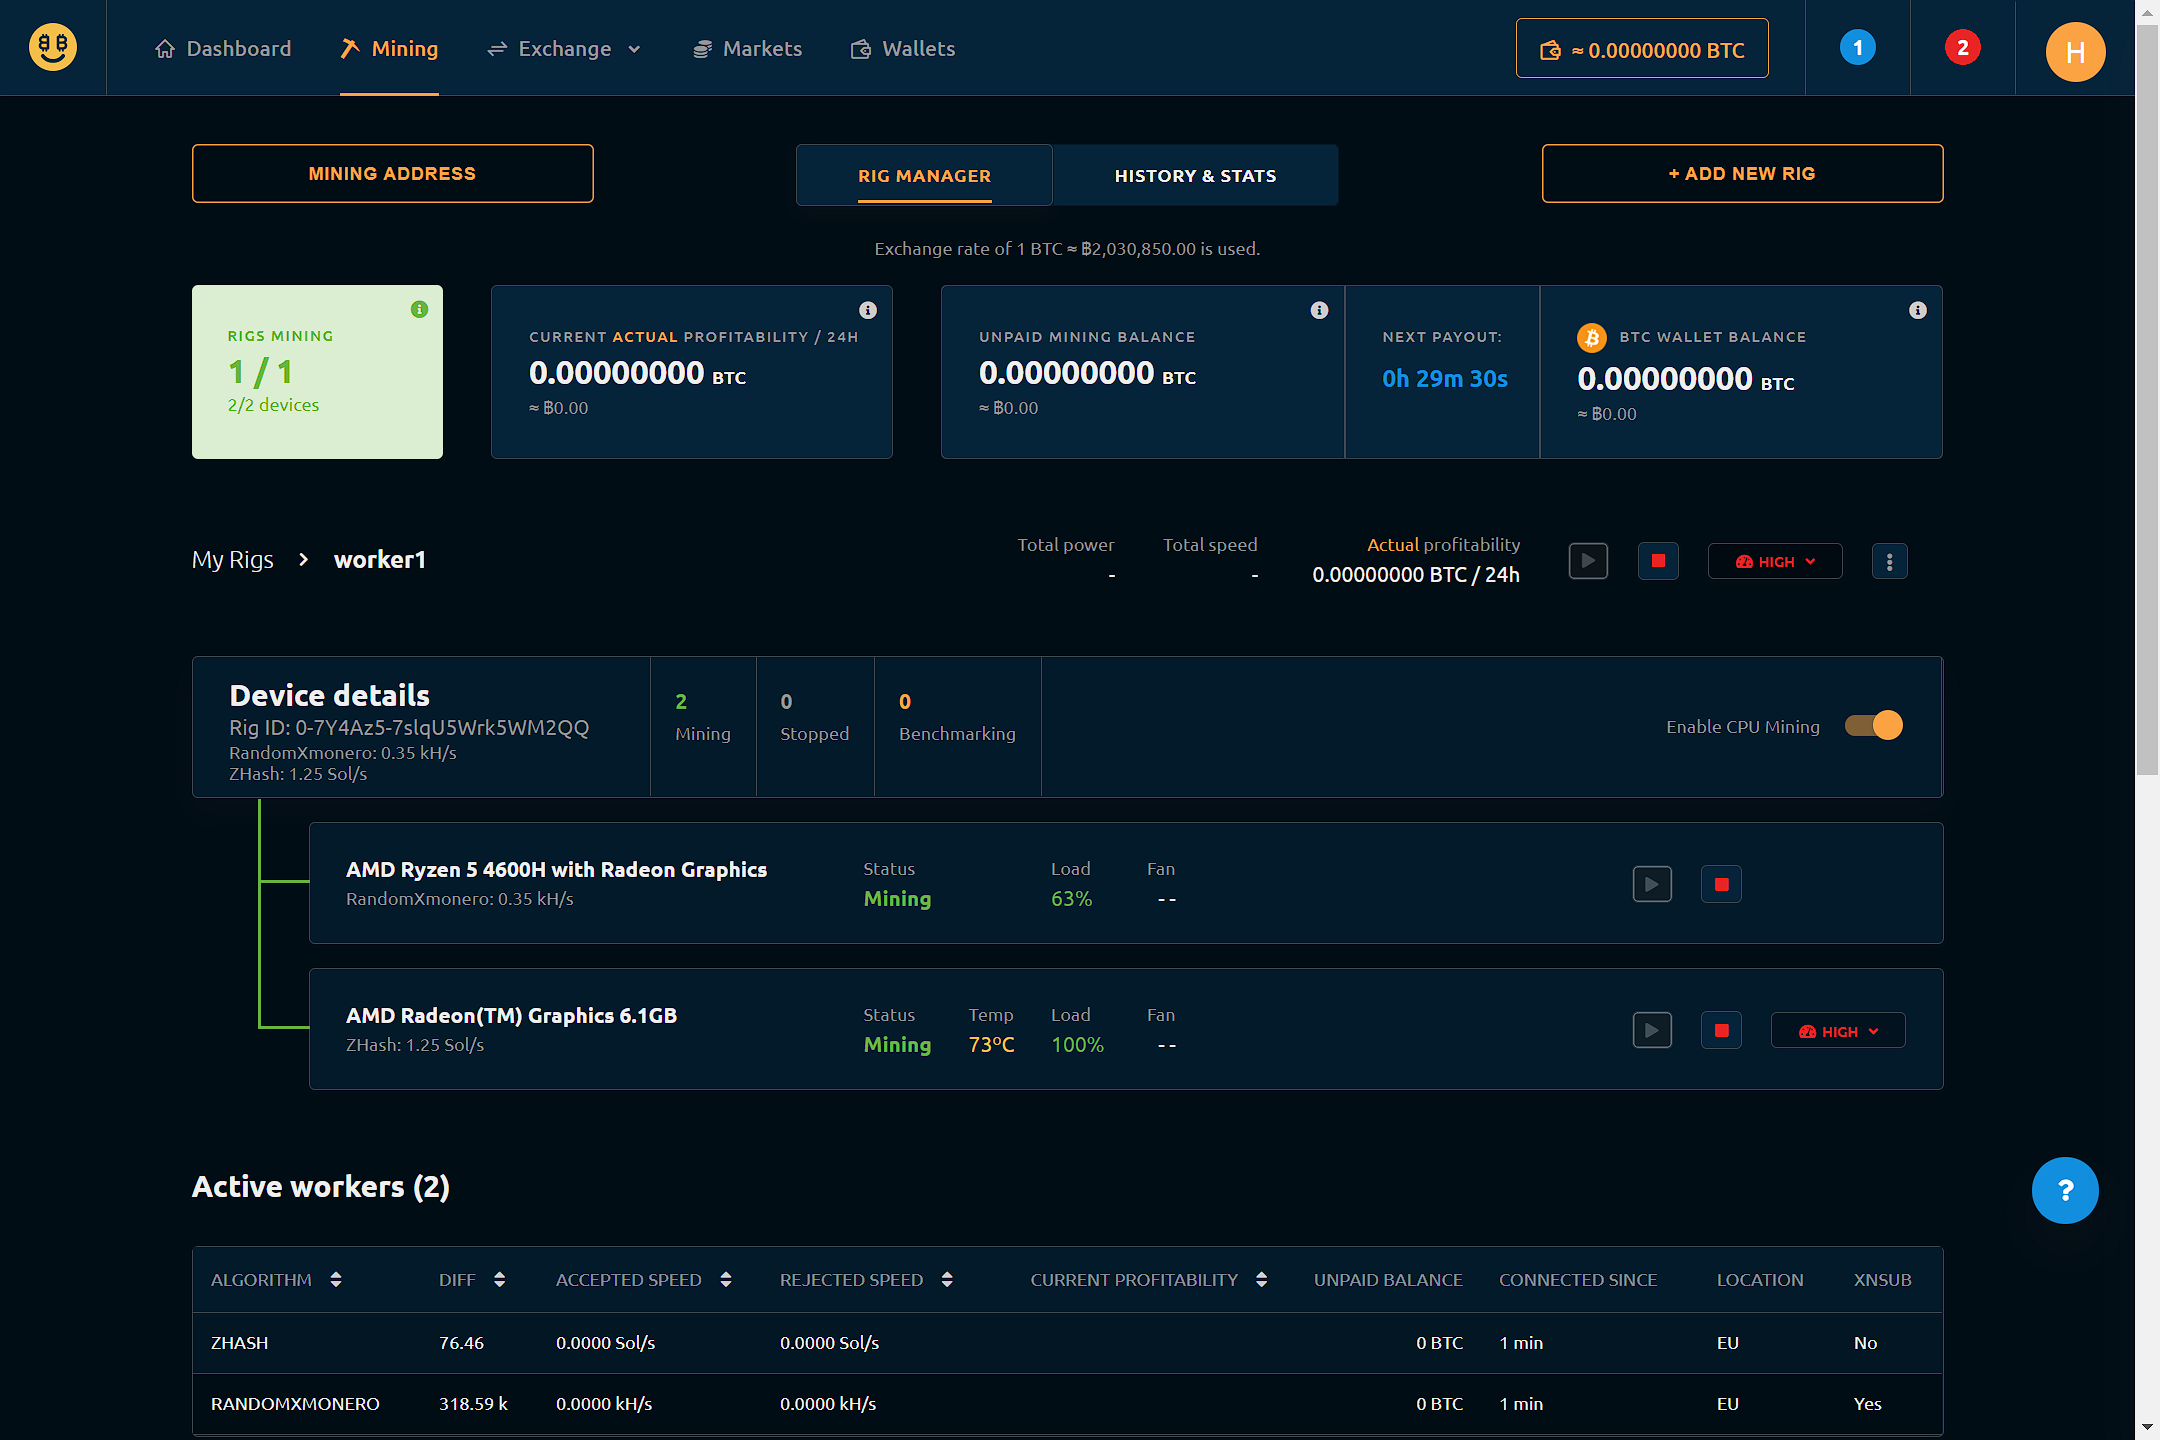Viewport: 2160px width, 1440px height.
Task: Select the RANDOMXMONERO worker row
Action: point(1067,1404)
